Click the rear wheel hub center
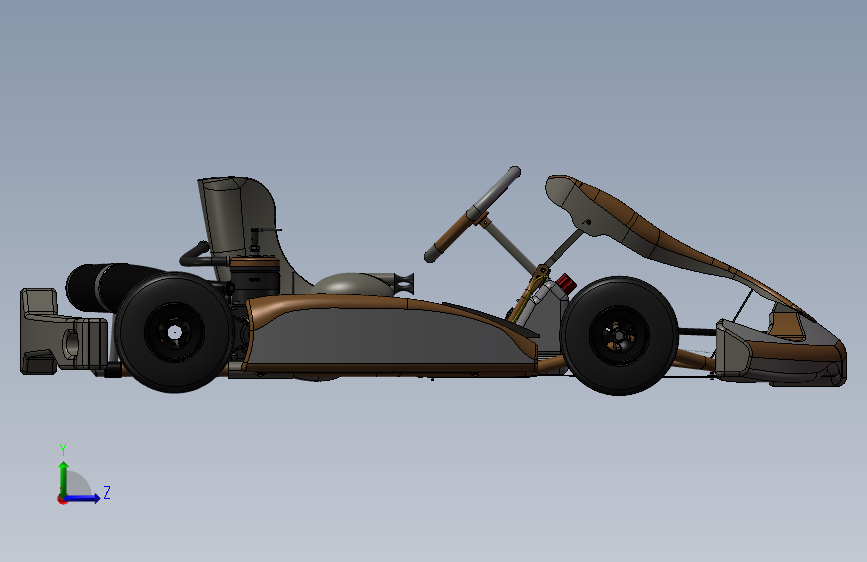867x562 pixels. click(175, 332)
